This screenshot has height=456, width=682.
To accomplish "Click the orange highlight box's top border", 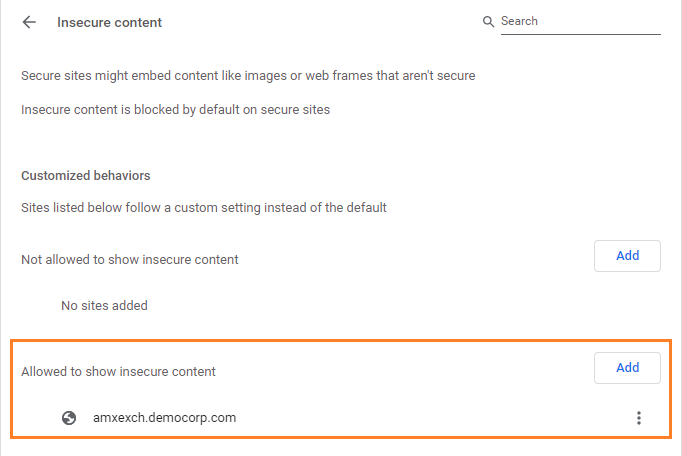I will [x=340, y=339].
